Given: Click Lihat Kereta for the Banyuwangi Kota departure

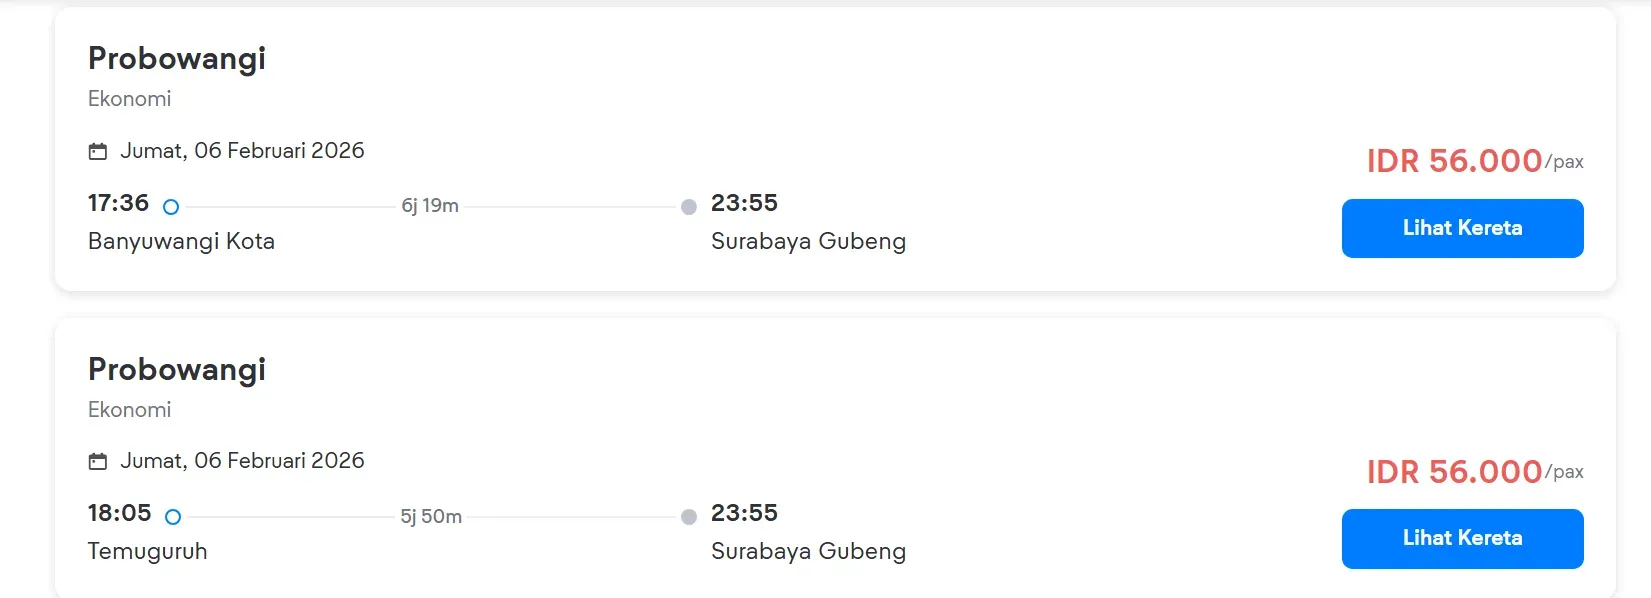Looking at the screenshot, I should [1462, 228].
